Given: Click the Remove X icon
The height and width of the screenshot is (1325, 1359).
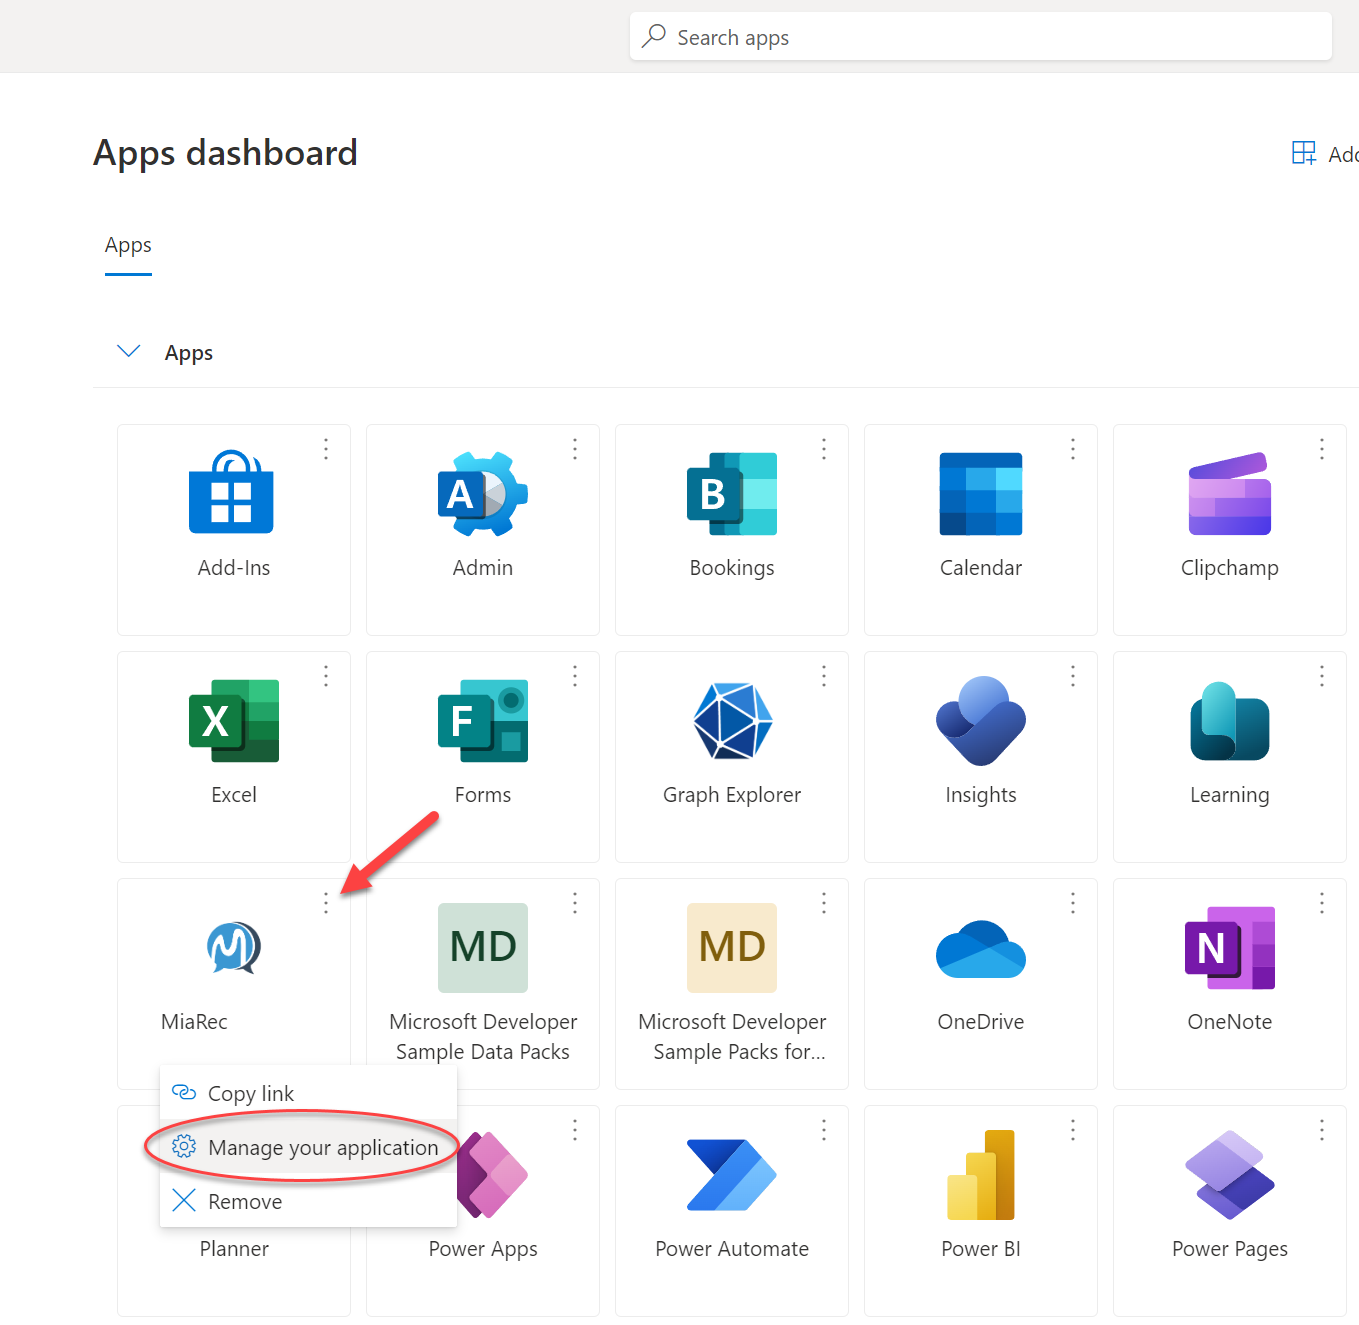Looking at the screenshot, I should [184, 1200].
